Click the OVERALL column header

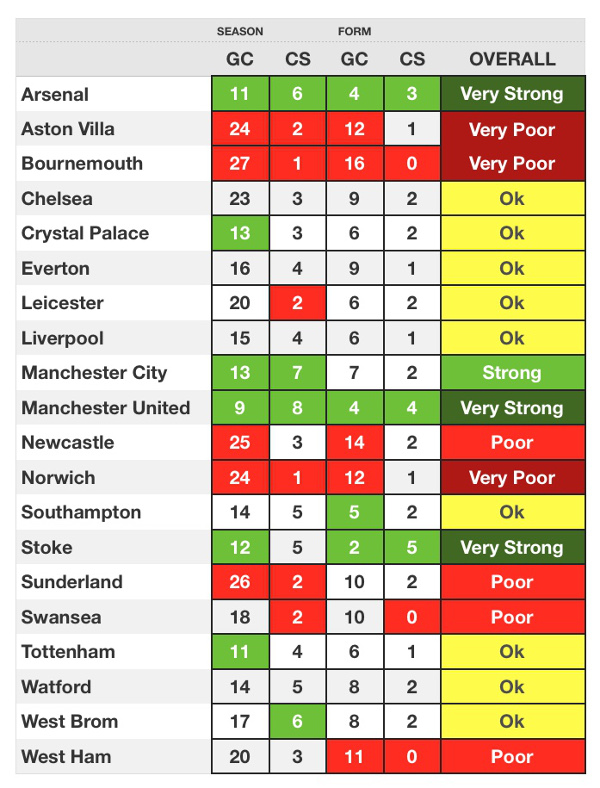point(512,59)
